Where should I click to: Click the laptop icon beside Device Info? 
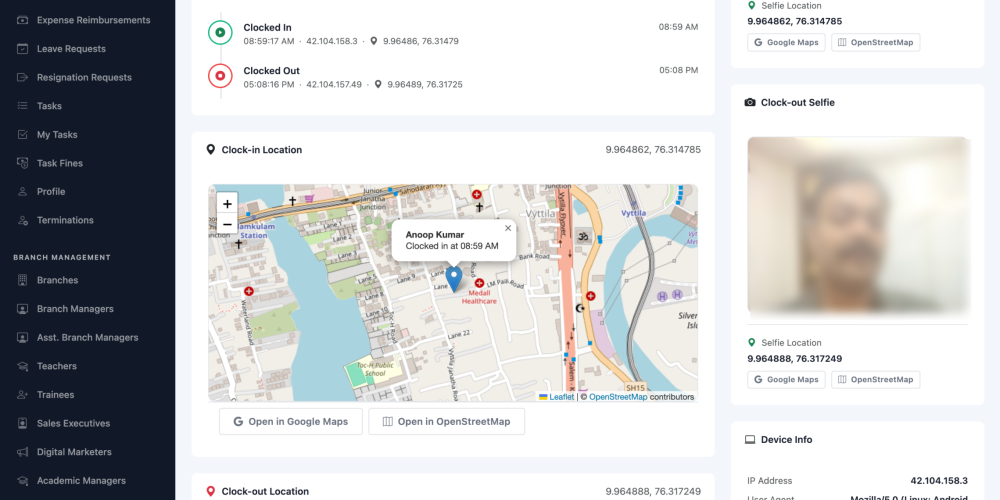[x=750, y=439]
